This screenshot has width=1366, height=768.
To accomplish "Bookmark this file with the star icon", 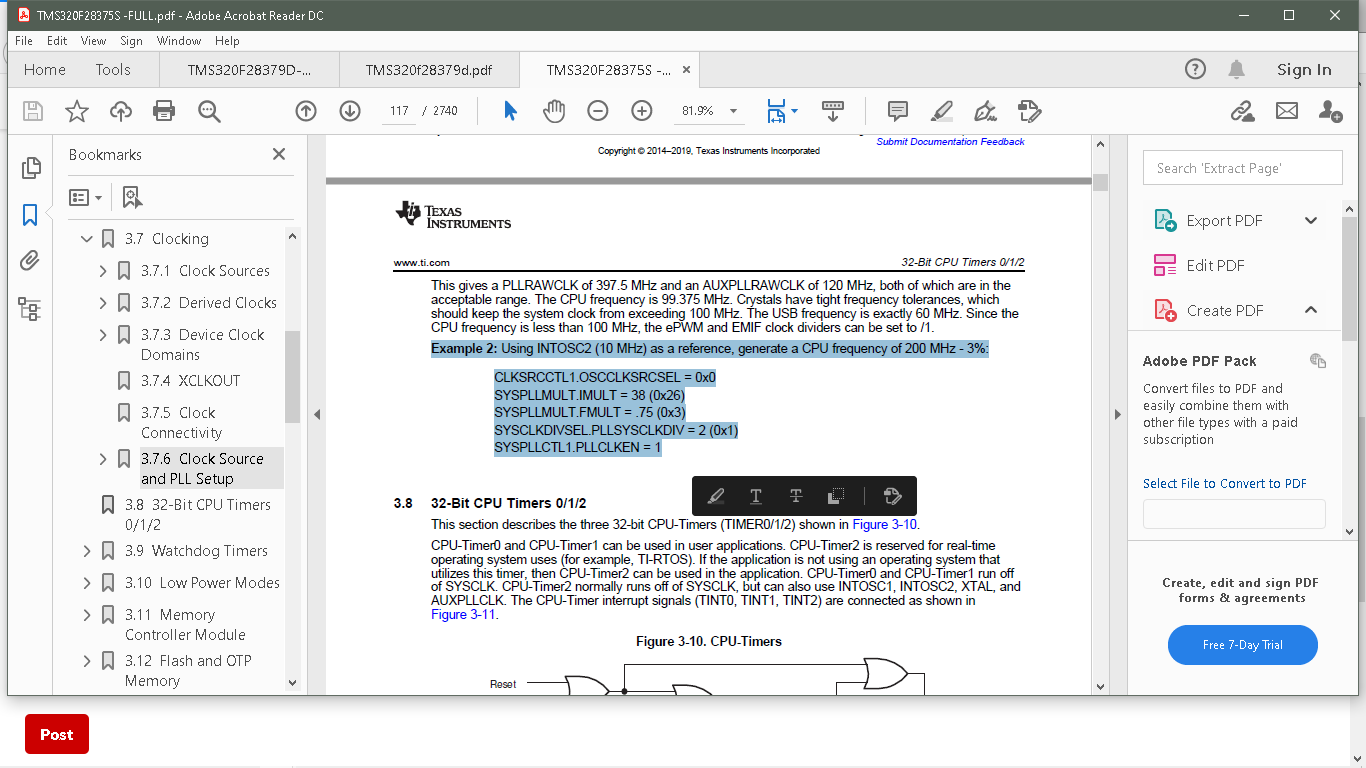I will 77,111.
